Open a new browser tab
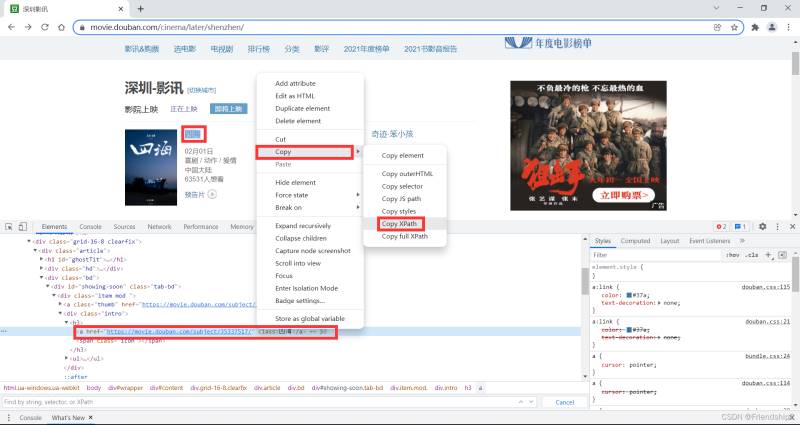 click(141, 9)
